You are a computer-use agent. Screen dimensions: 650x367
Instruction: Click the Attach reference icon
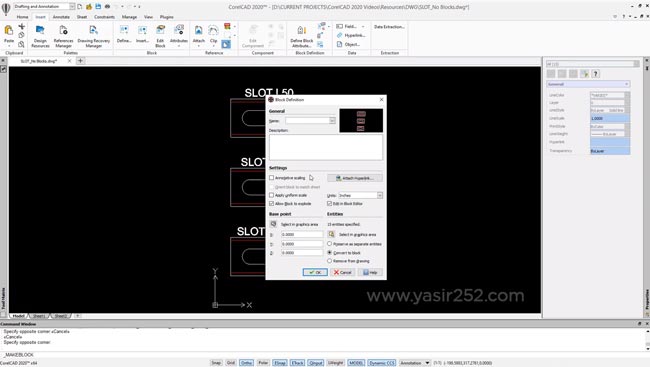coord(199,30)
